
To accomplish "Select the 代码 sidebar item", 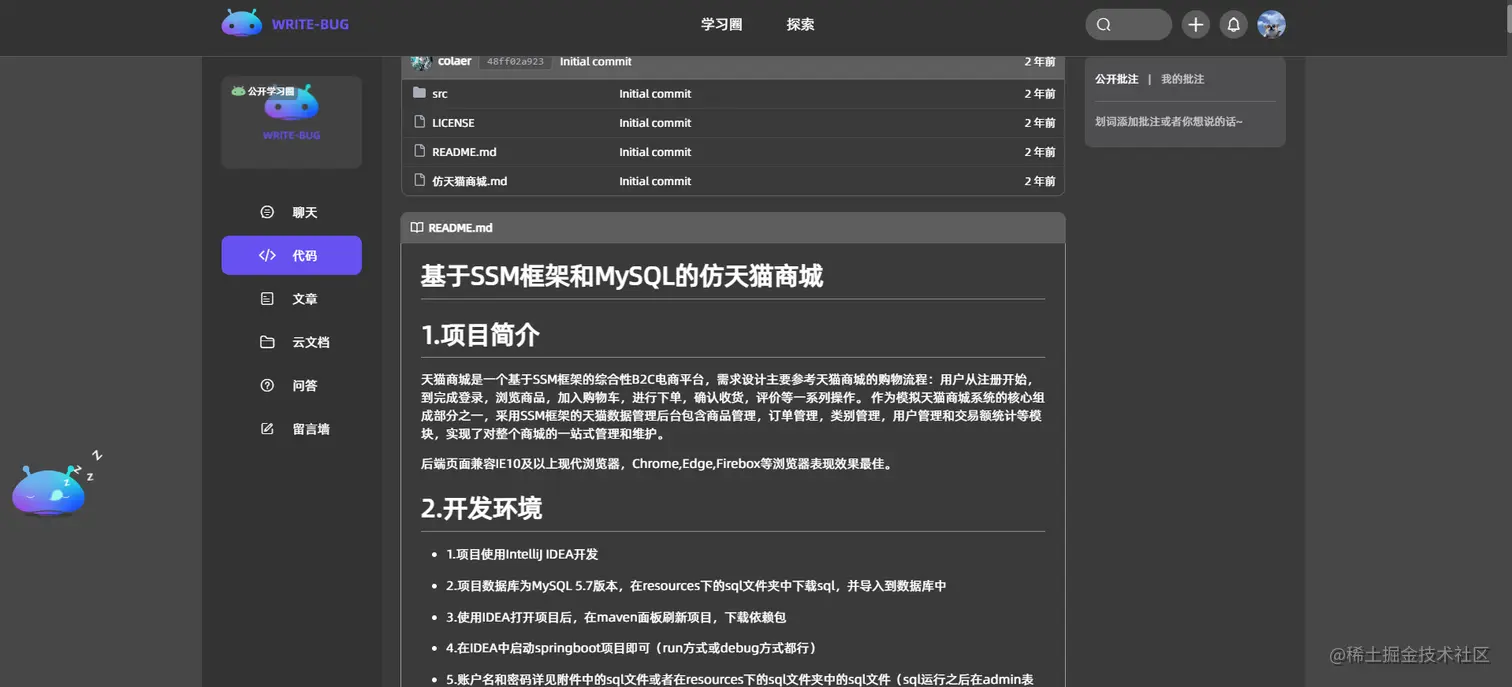I will [291, 255].
